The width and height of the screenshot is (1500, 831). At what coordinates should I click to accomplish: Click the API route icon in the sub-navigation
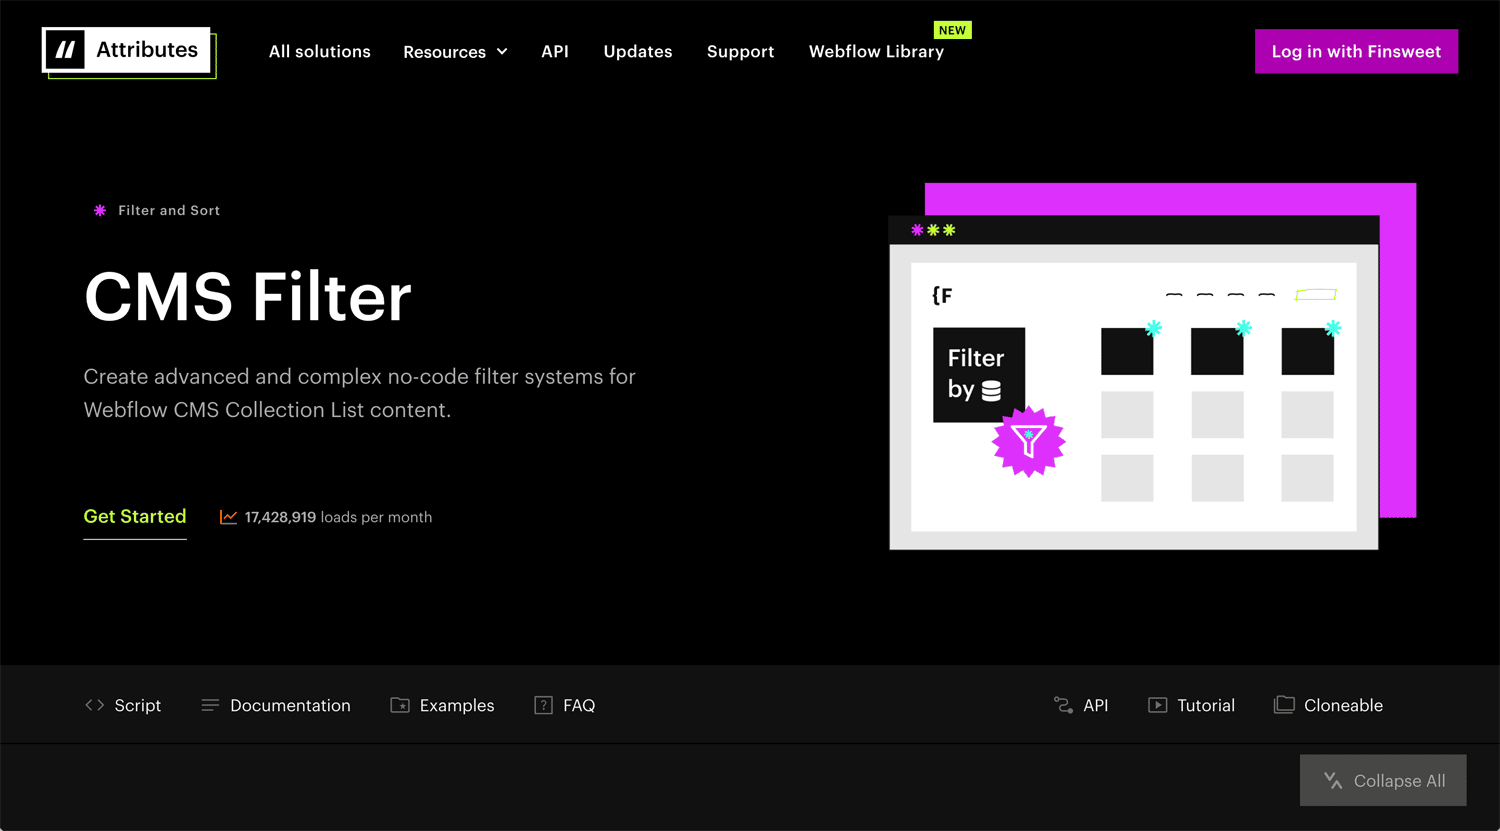click(x=1063, y=705)
